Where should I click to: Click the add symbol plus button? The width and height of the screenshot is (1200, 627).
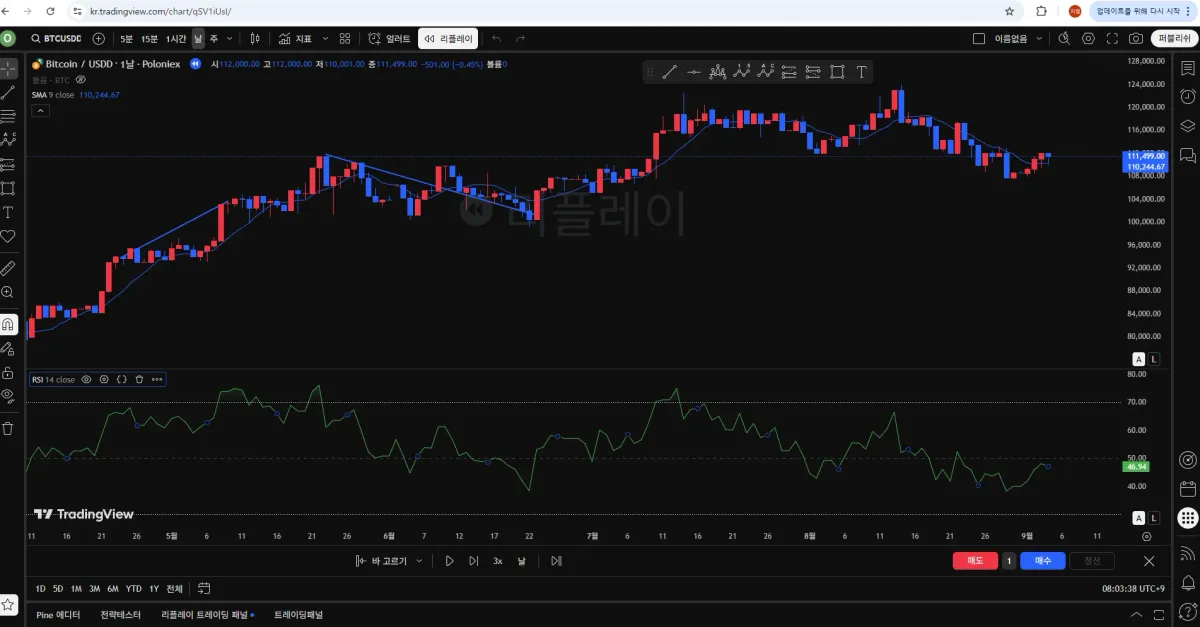[x=98, y=39]
